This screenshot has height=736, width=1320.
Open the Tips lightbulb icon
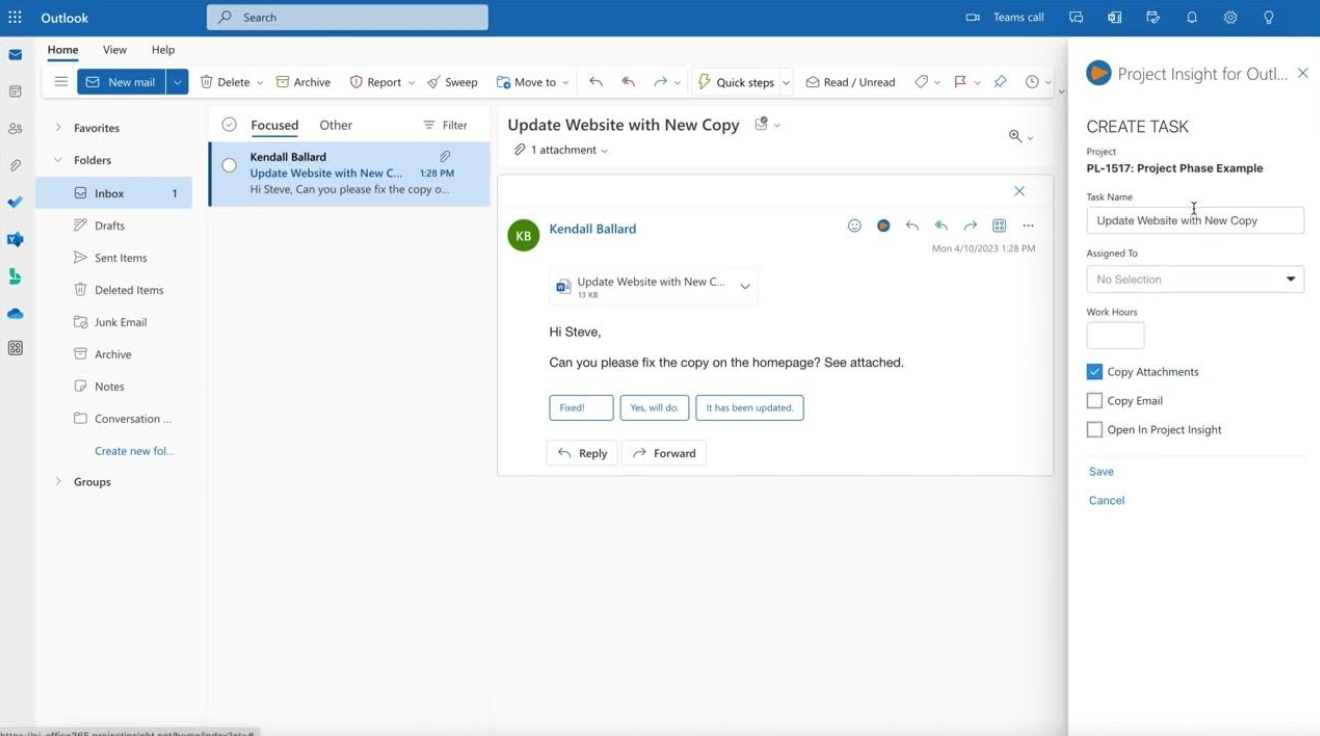click(1269, 17)
